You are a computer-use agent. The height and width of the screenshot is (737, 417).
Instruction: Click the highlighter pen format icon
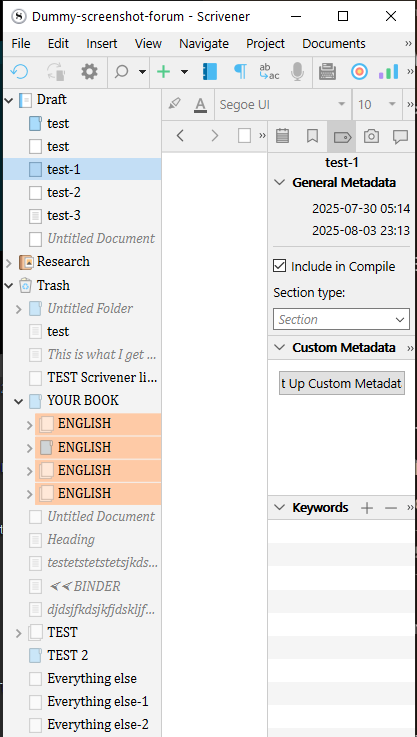click(174, 104)
